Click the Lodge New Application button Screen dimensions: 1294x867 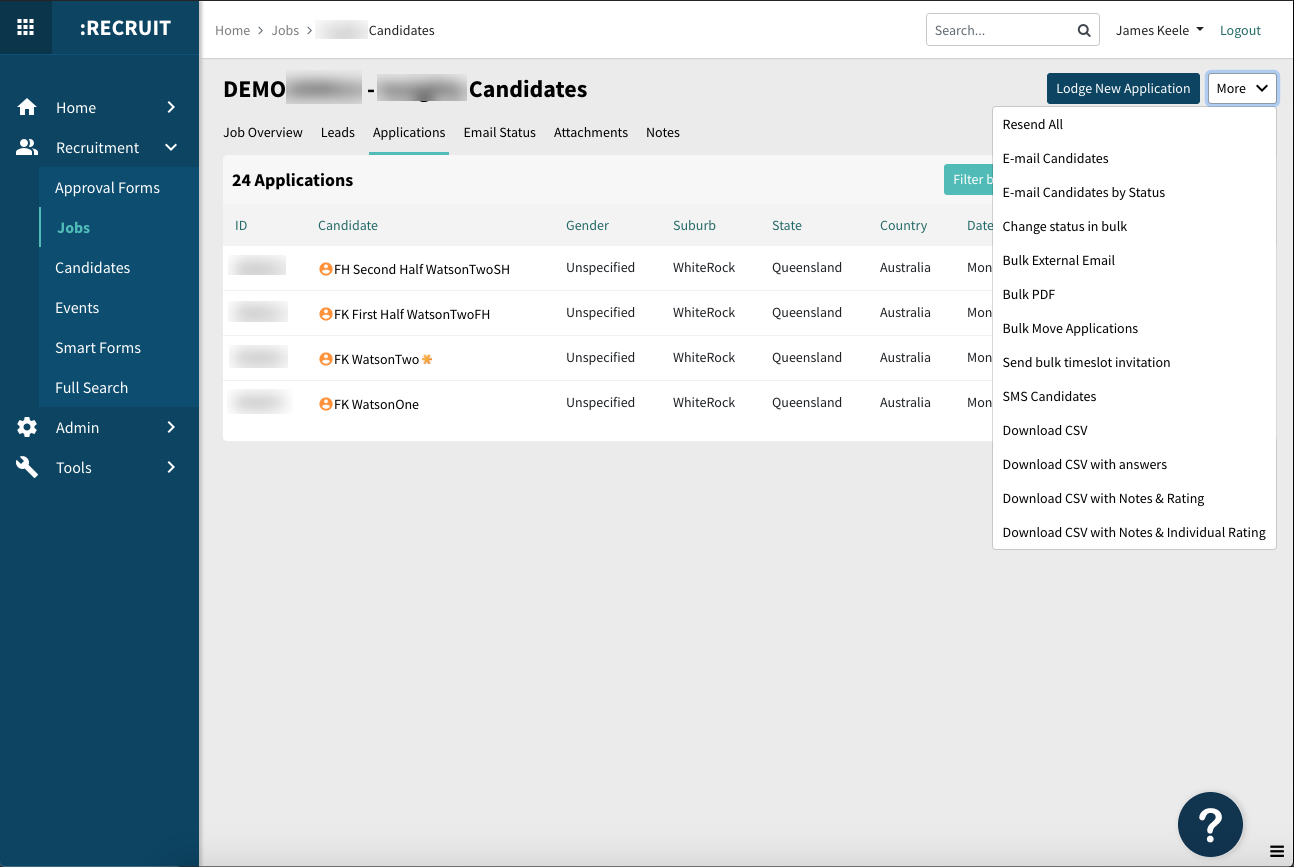click(1122, 88)
